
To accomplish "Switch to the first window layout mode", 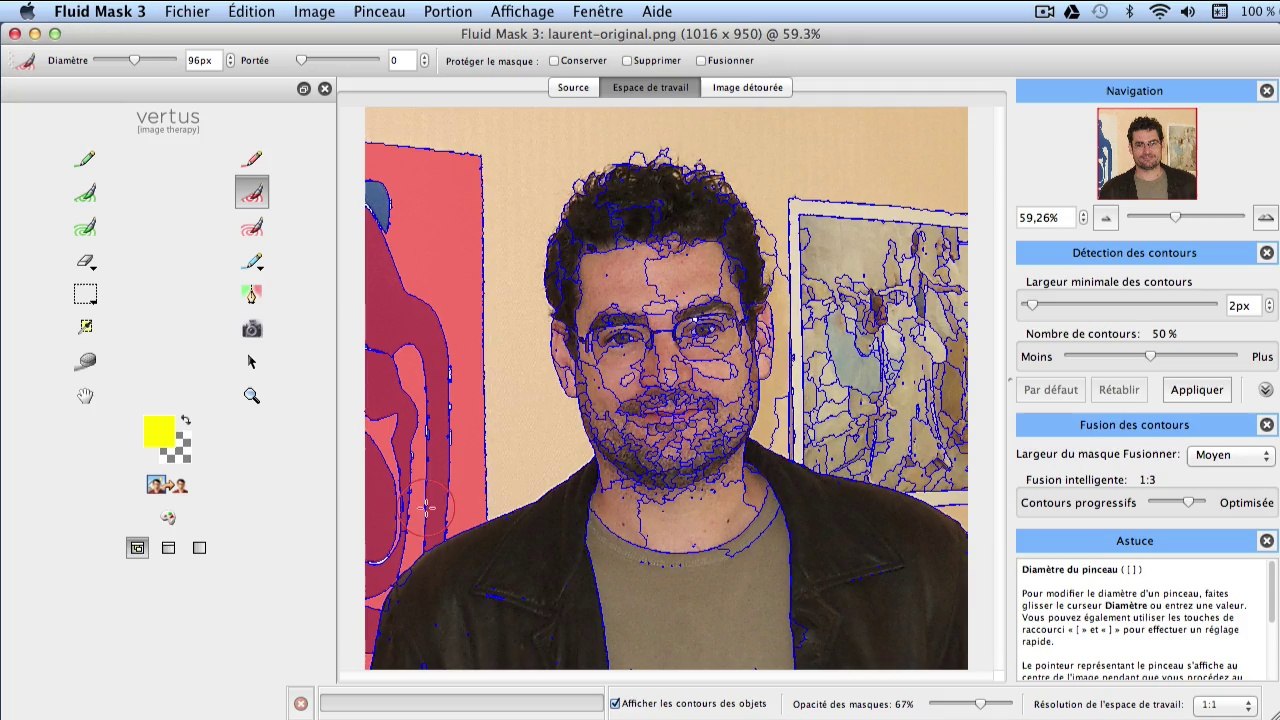I will point(137,548).
